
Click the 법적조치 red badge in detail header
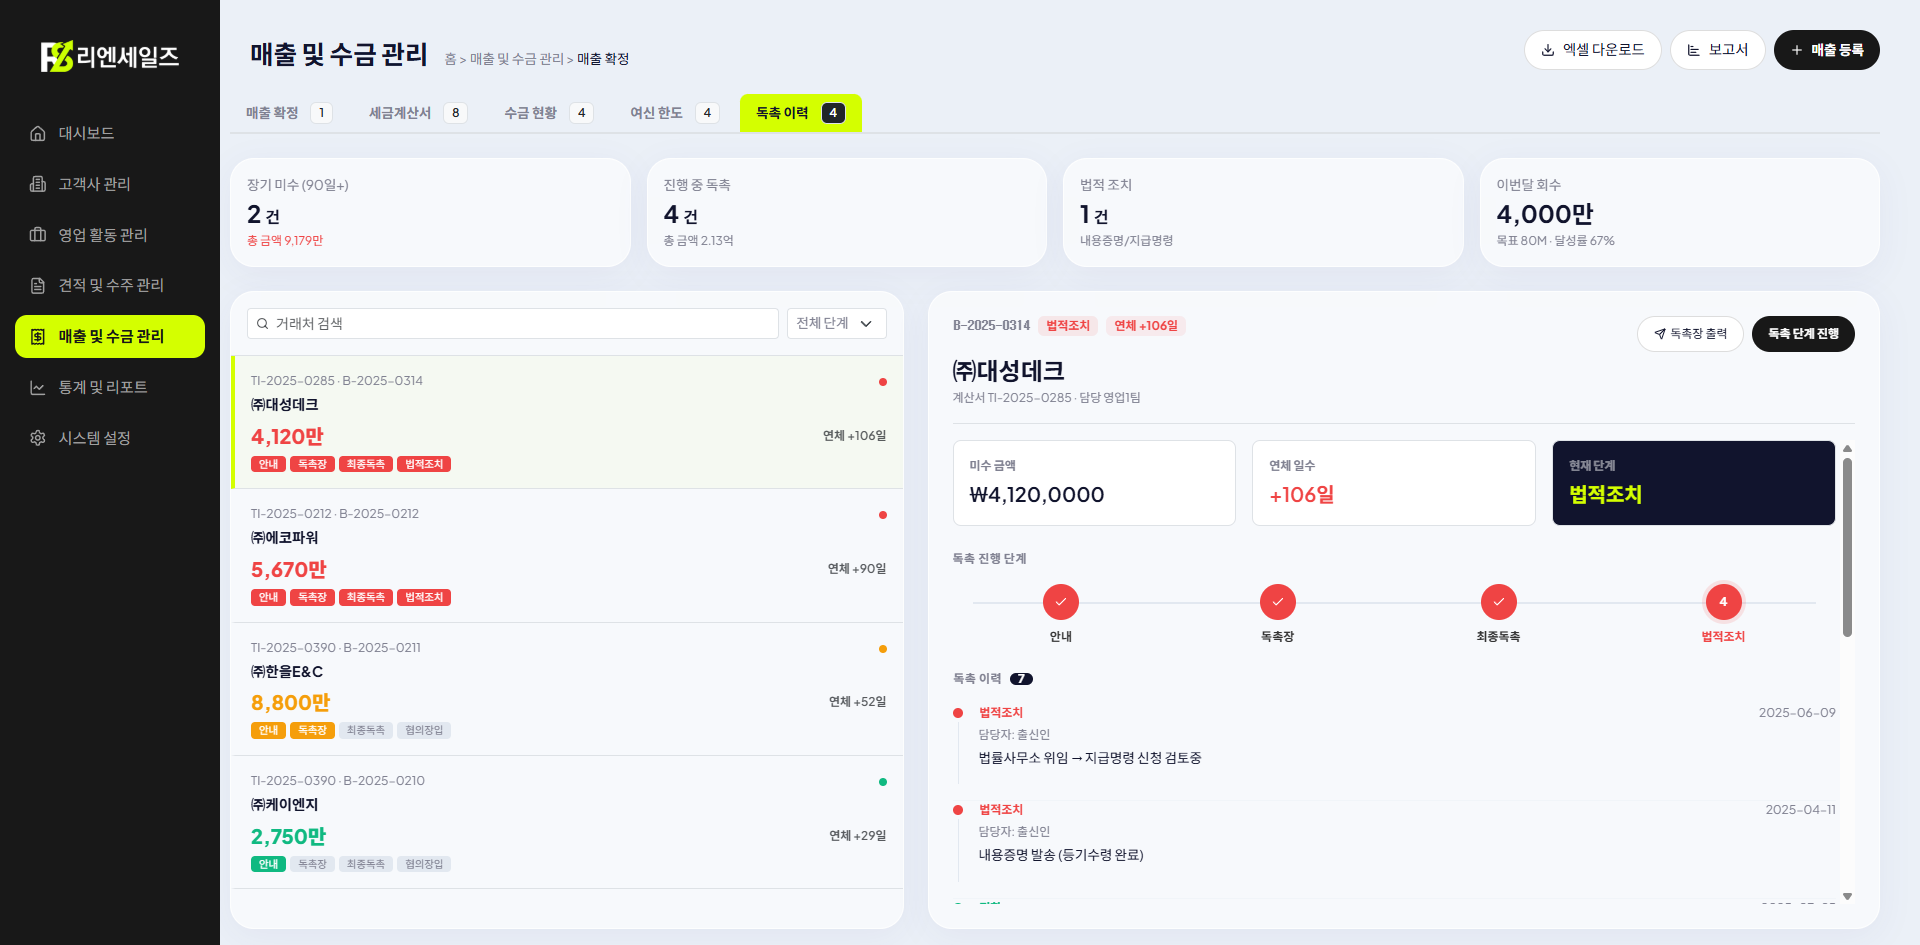(x=1068, y=326)
